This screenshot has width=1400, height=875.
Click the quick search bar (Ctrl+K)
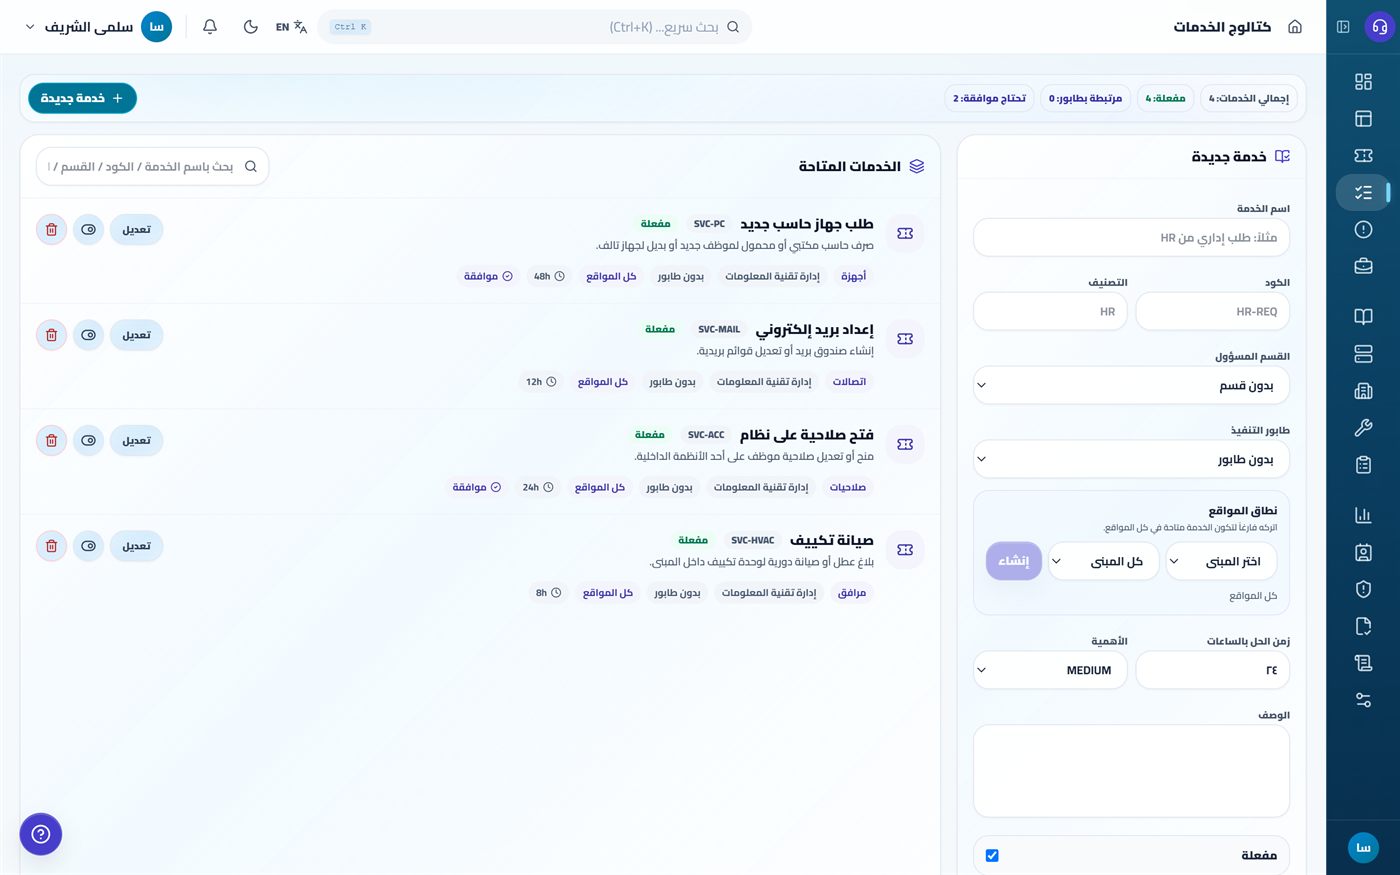534,27
